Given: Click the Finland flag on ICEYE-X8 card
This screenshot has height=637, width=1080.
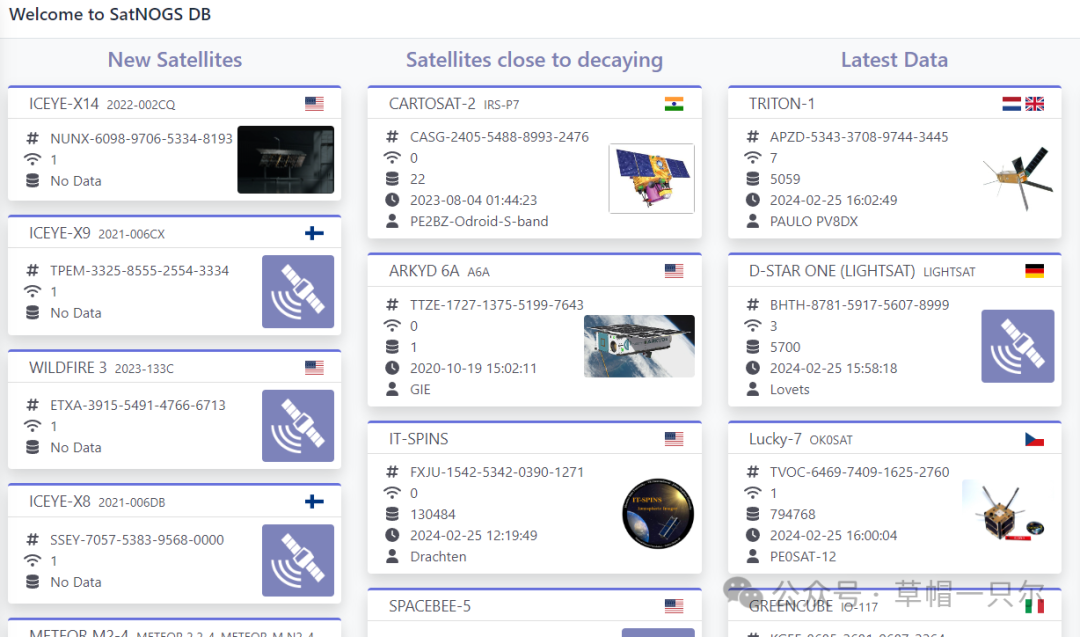Looking at the screenshot, I should coord(314,501).
